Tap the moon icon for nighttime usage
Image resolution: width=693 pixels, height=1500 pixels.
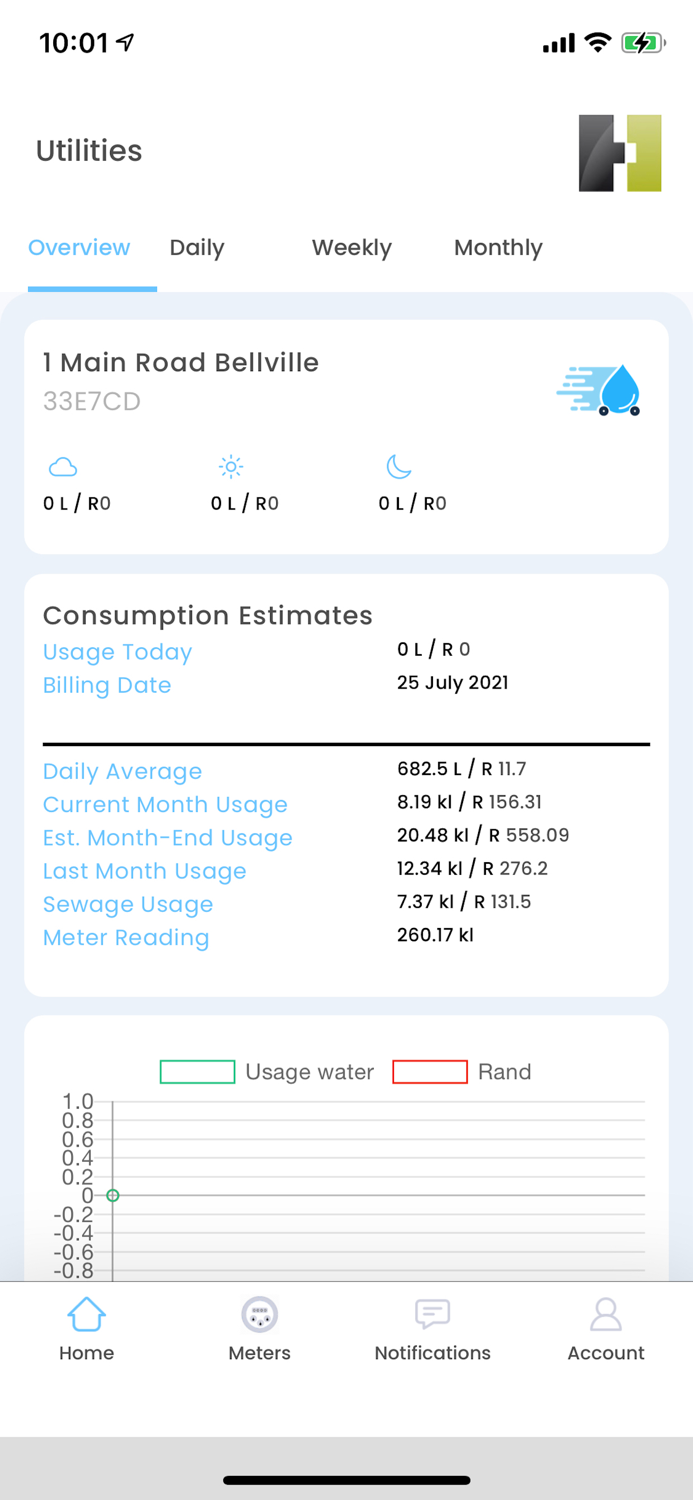pyautogui.click(x=398, y=466)
